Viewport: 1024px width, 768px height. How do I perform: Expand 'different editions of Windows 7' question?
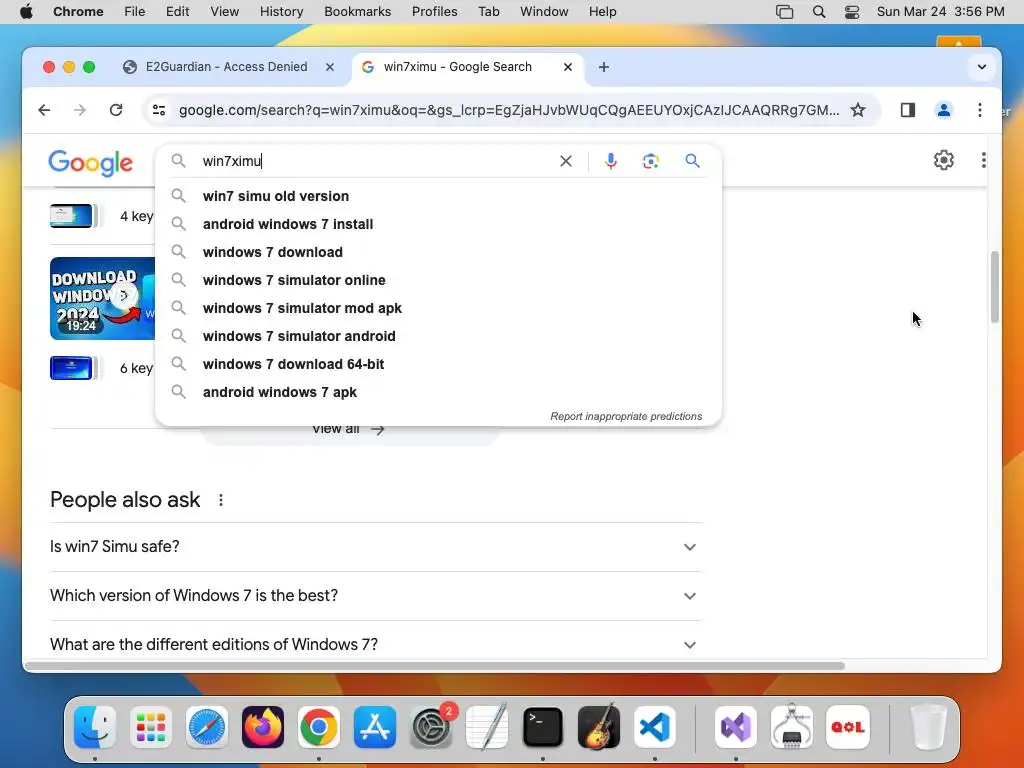(376, 645)
